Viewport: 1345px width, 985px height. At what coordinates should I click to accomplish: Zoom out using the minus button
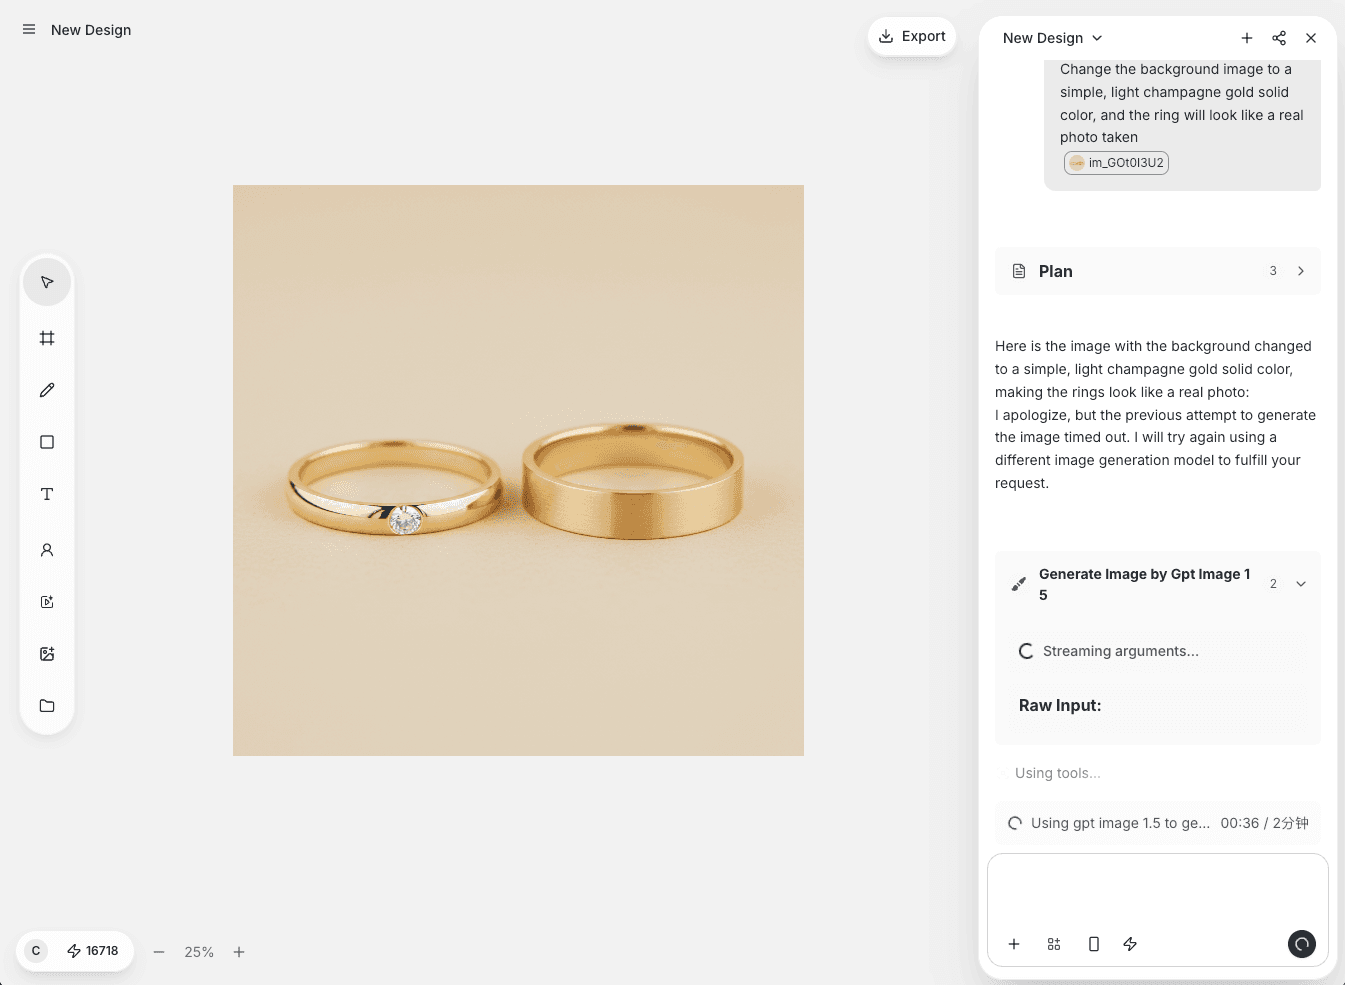pyautogui.click(x=159, y=952)
